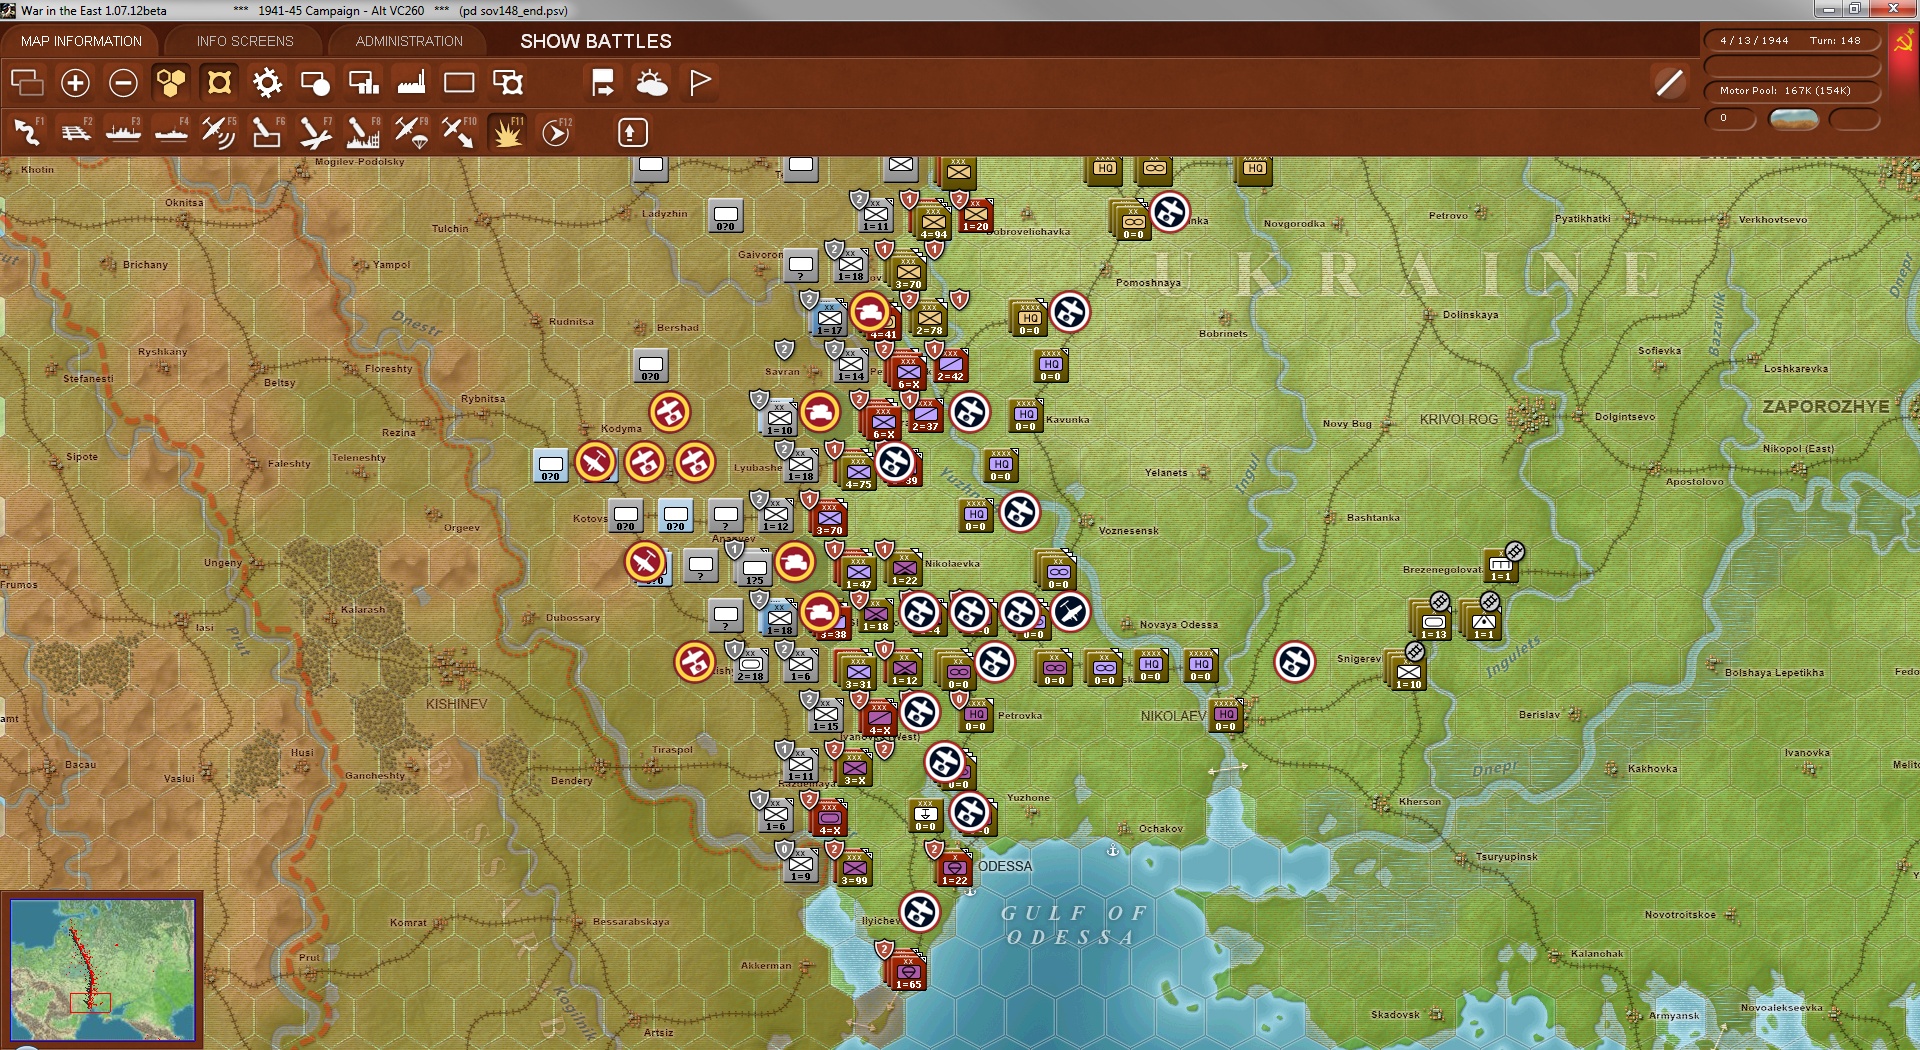Select the F8 bomb city icon
This screenshot has width=1920, height=1050.
point(363,132)
